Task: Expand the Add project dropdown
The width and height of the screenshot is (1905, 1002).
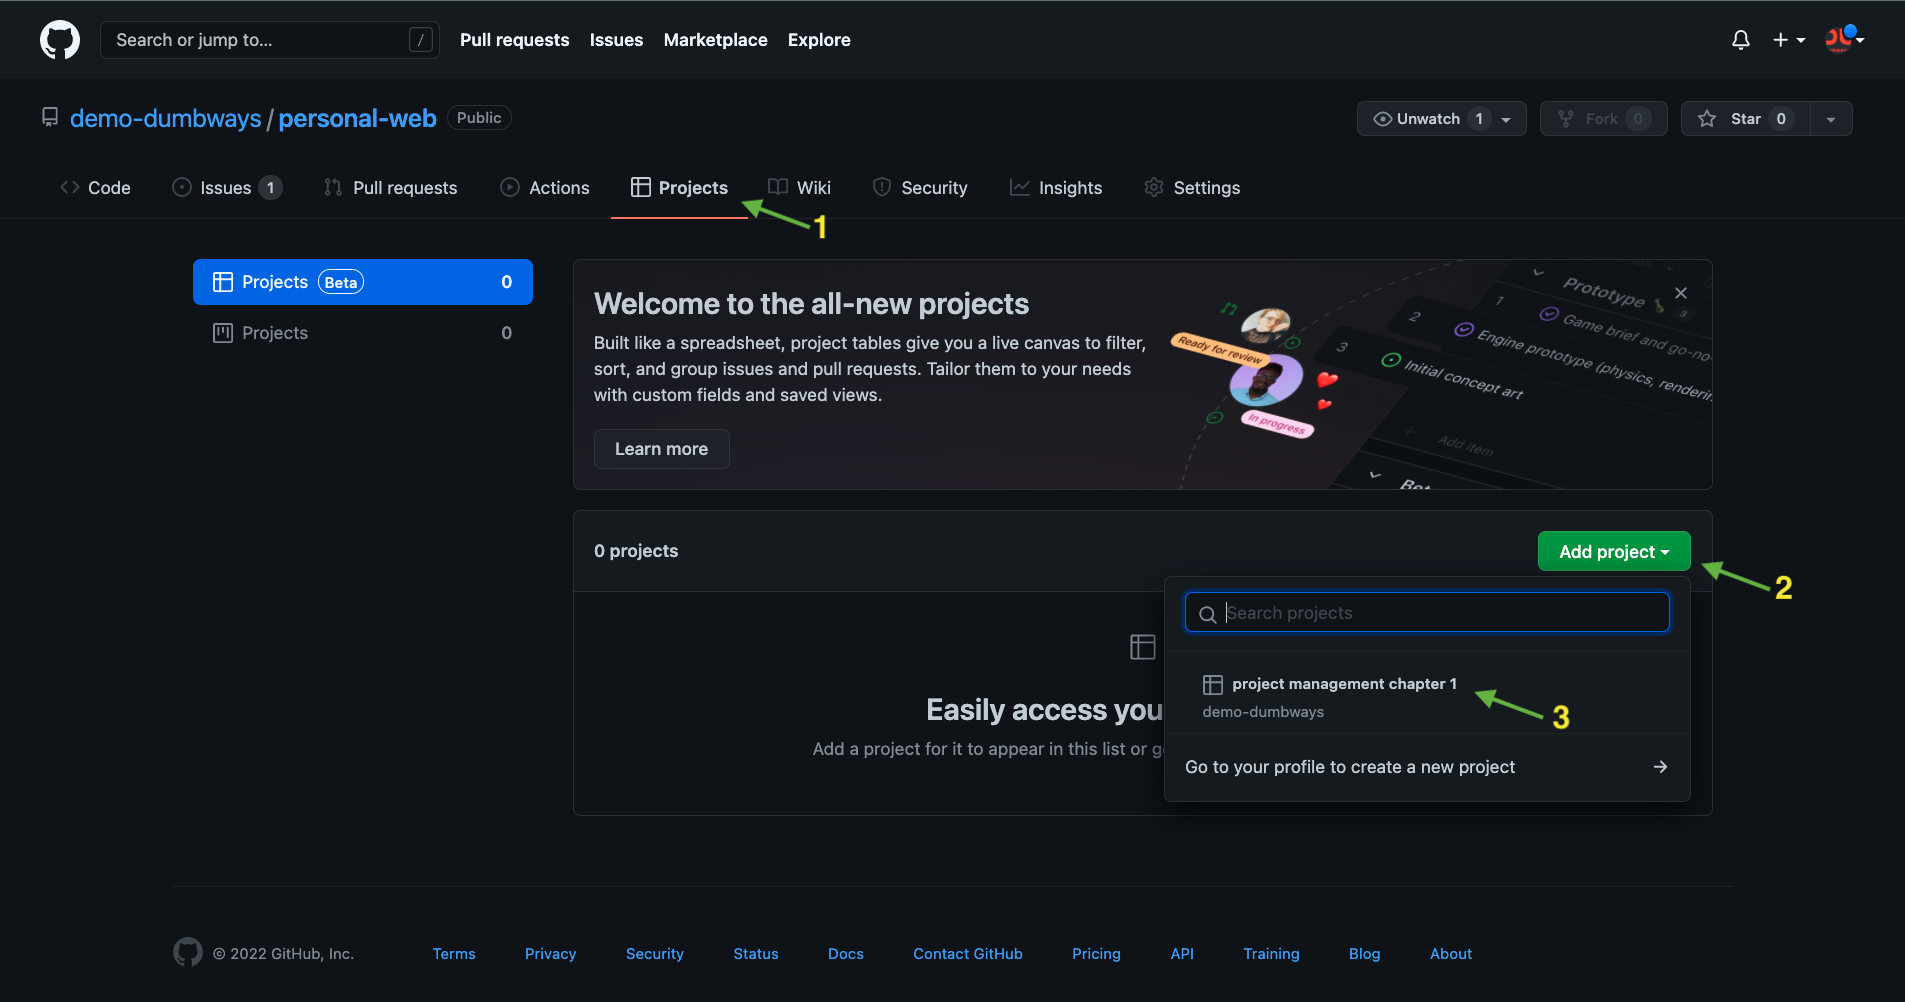Action: click(x=1613, y=552)
